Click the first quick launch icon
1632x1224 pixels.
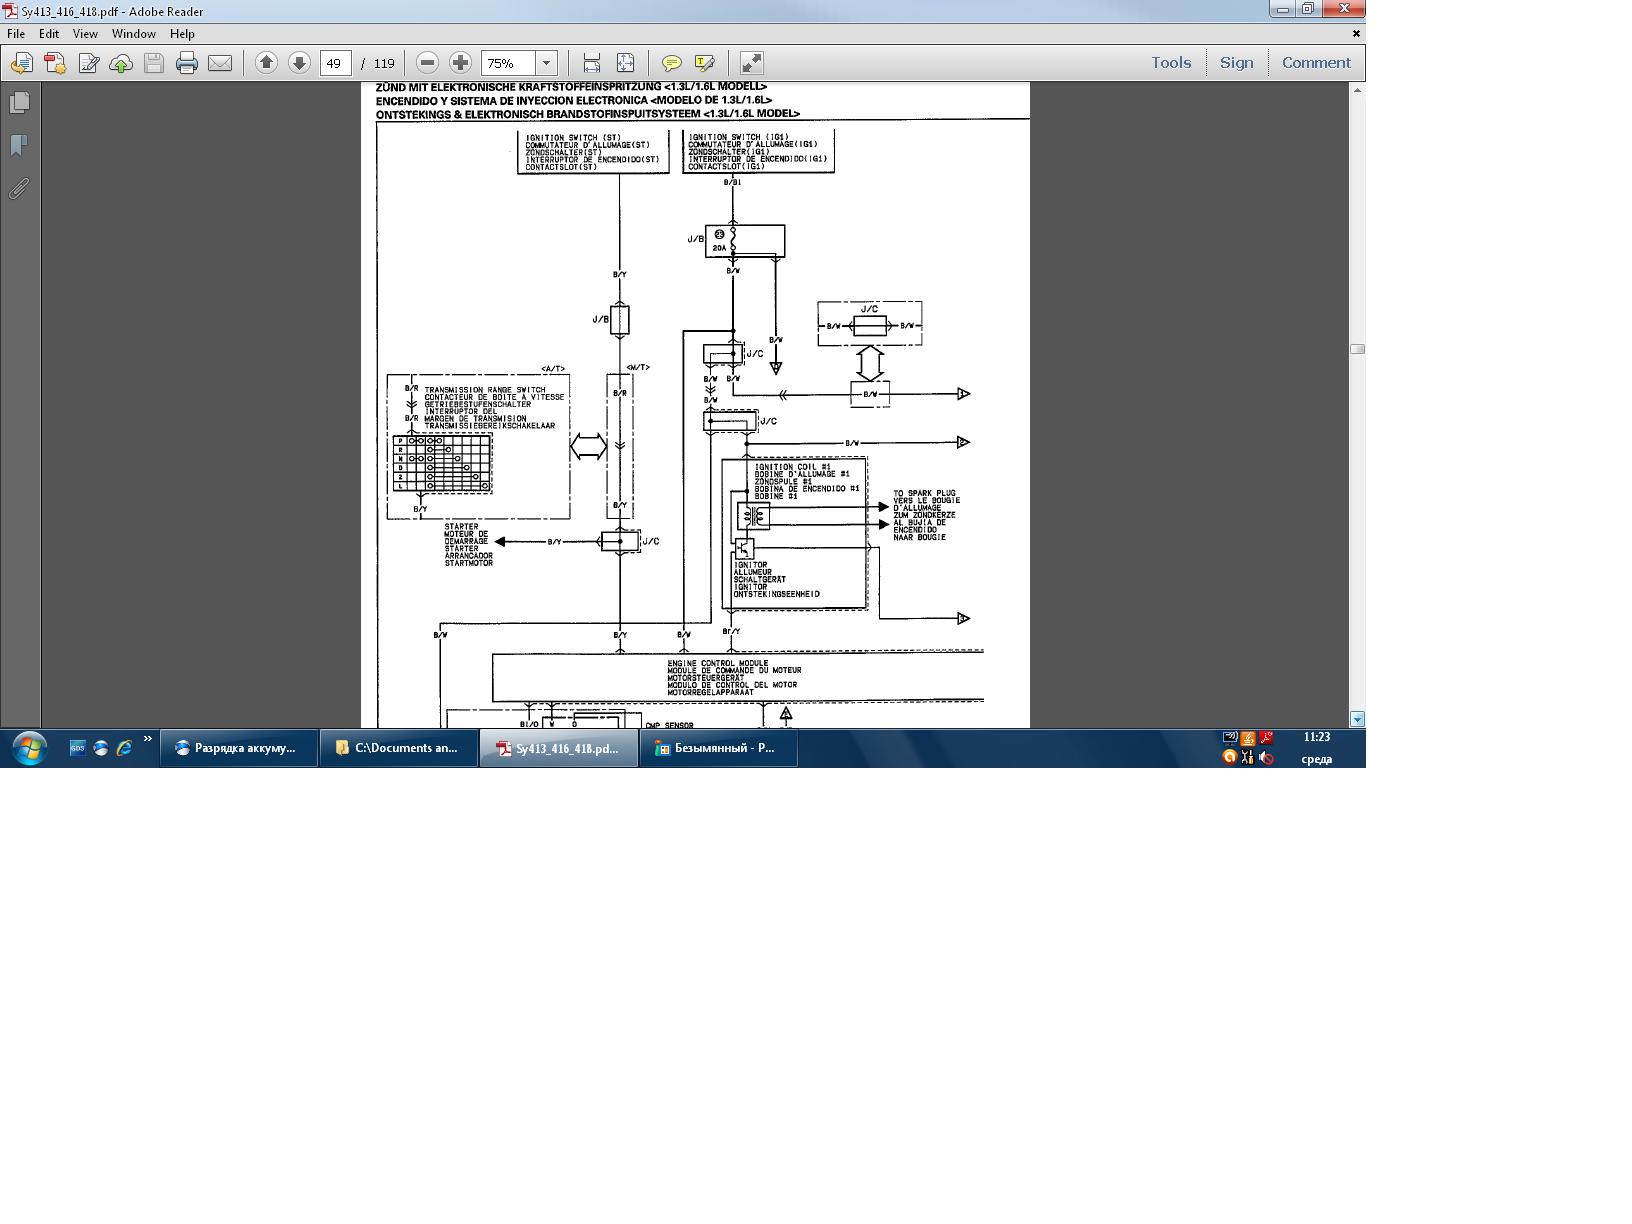click(x=77, y=747)
